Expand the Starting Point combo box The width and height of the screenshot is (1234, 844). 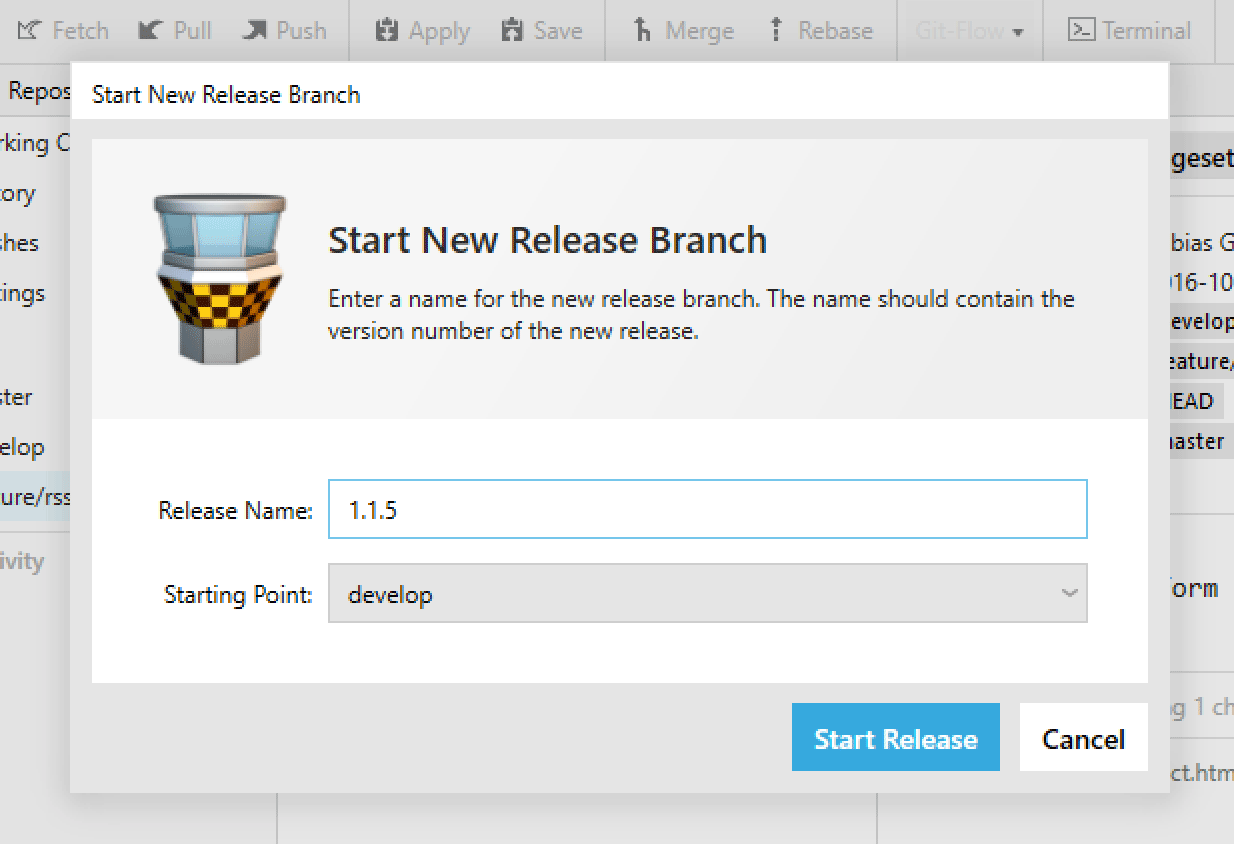(706, 594)
